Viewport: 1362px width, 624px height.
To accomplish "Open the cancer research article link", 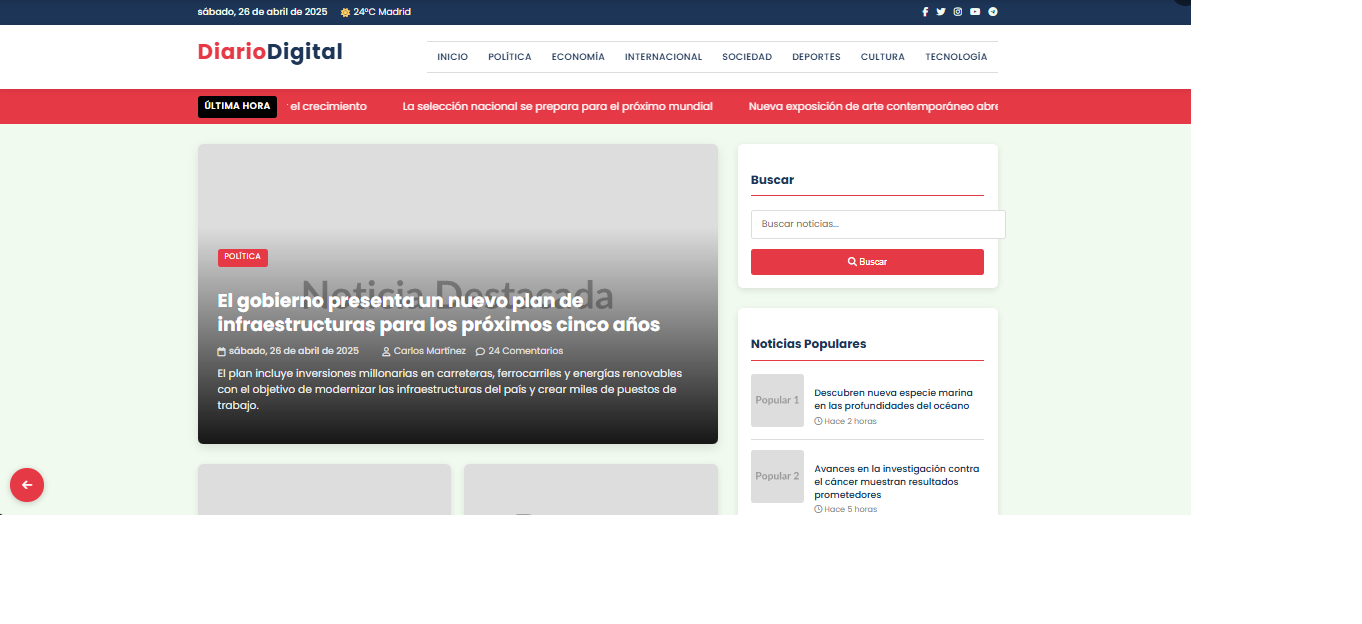I will [x=895, y=481].
